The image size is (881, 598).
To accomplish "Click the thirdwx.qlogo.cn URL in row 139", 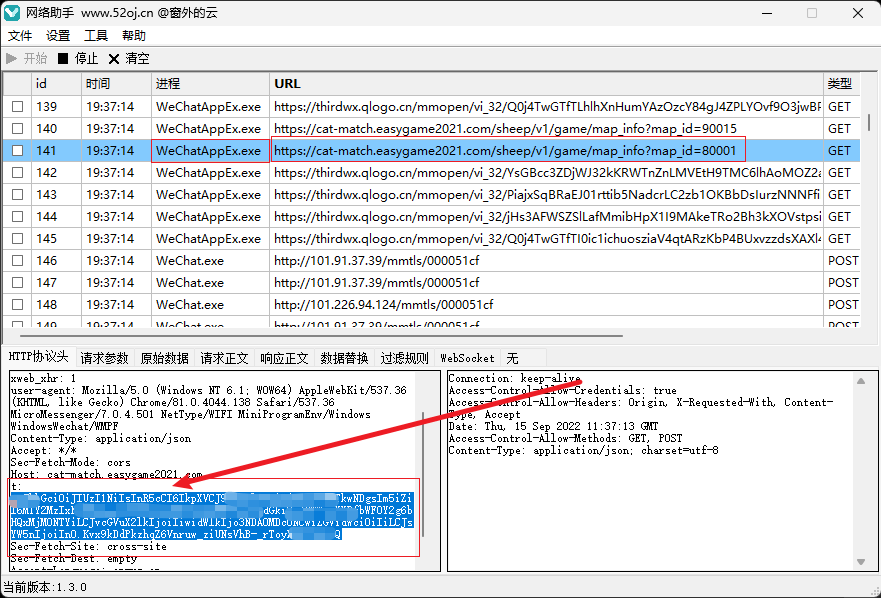I will 547,107.
